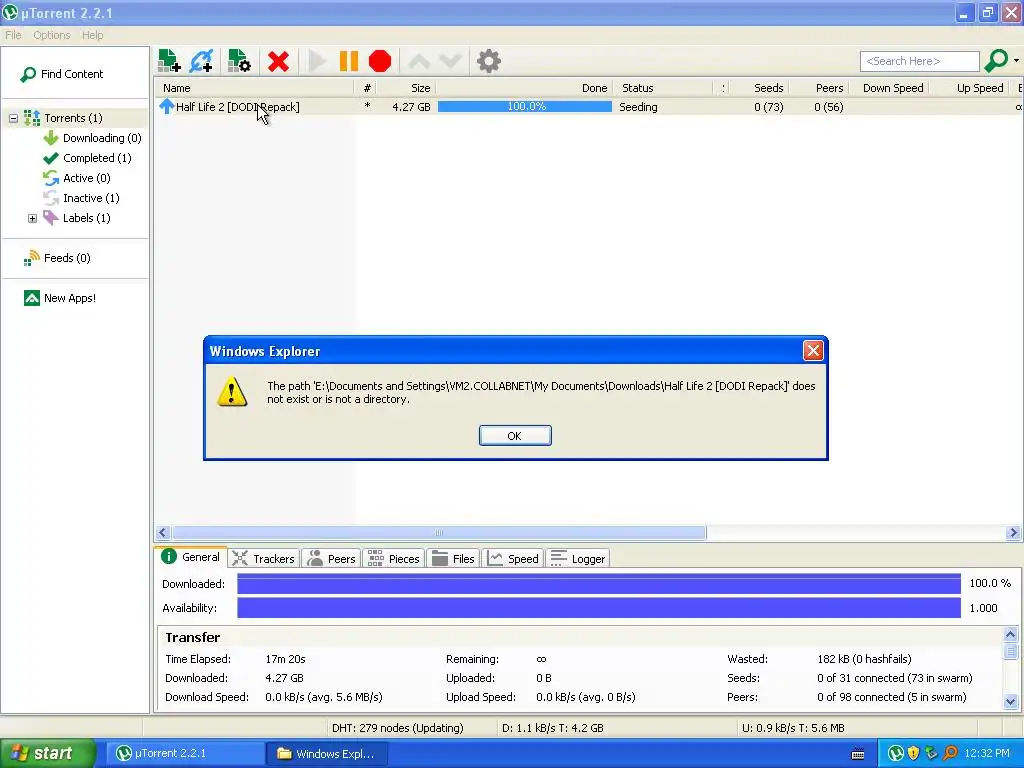Screen dimensions: 1024x768
Task: Open Preferences with the gear icon
Action: 488,61
